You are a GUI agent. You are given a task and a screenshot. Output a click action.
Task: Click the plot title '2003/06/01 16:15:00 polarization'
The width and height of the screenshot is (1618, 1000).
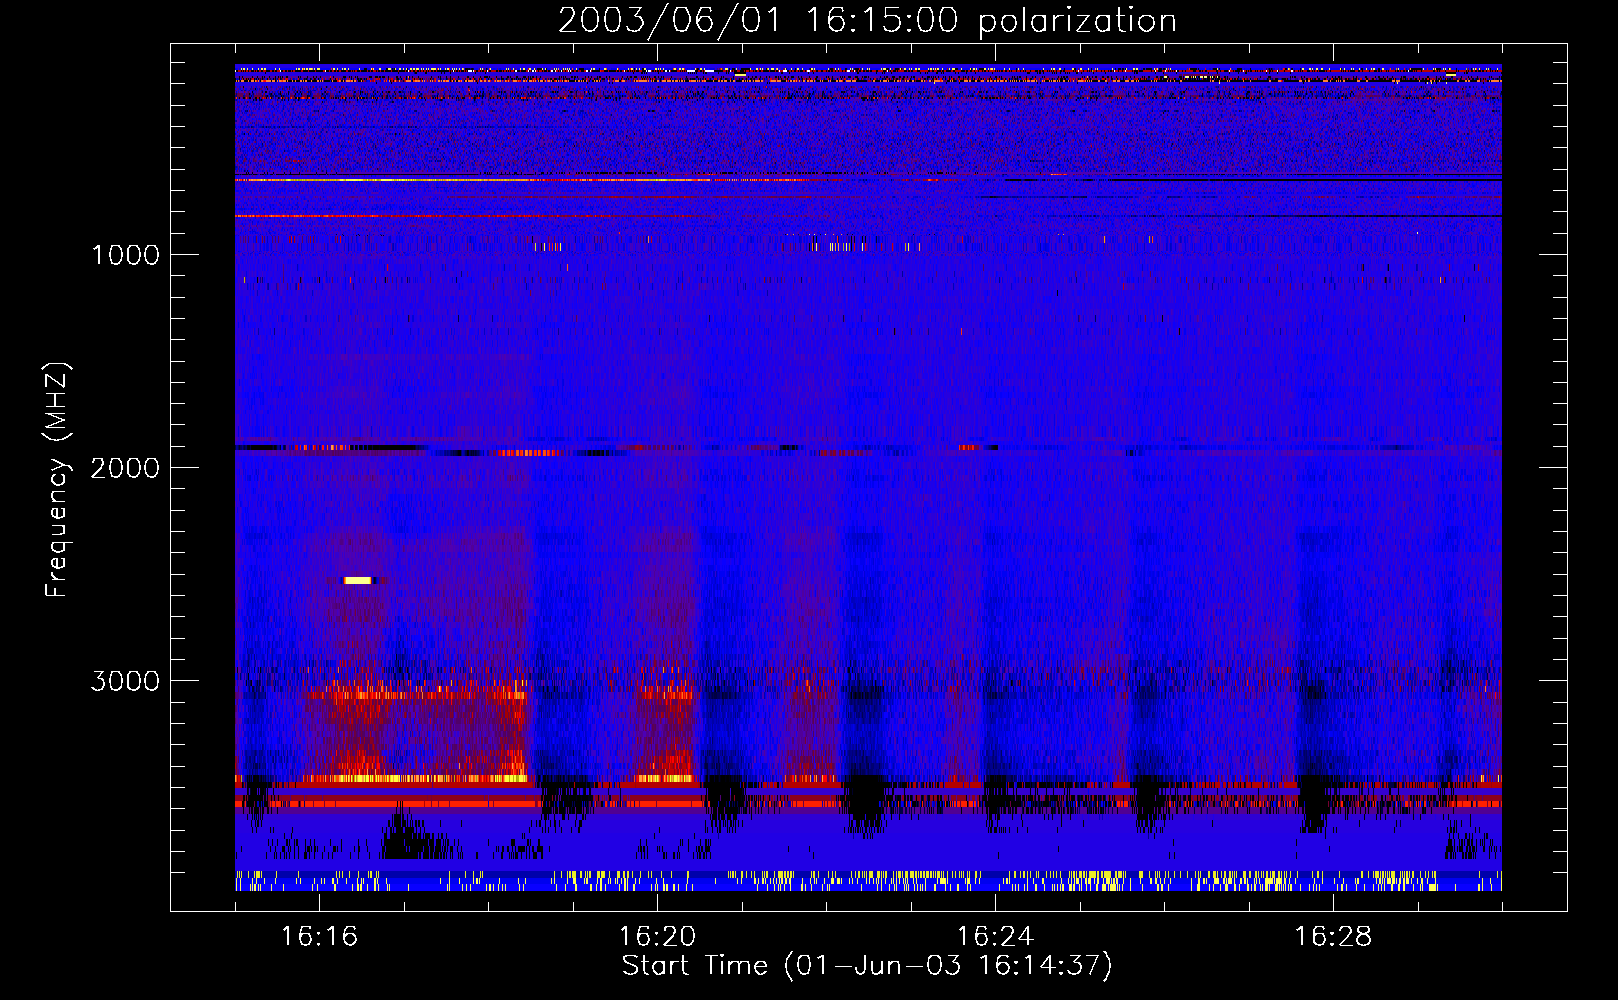(x=867, y=21)
